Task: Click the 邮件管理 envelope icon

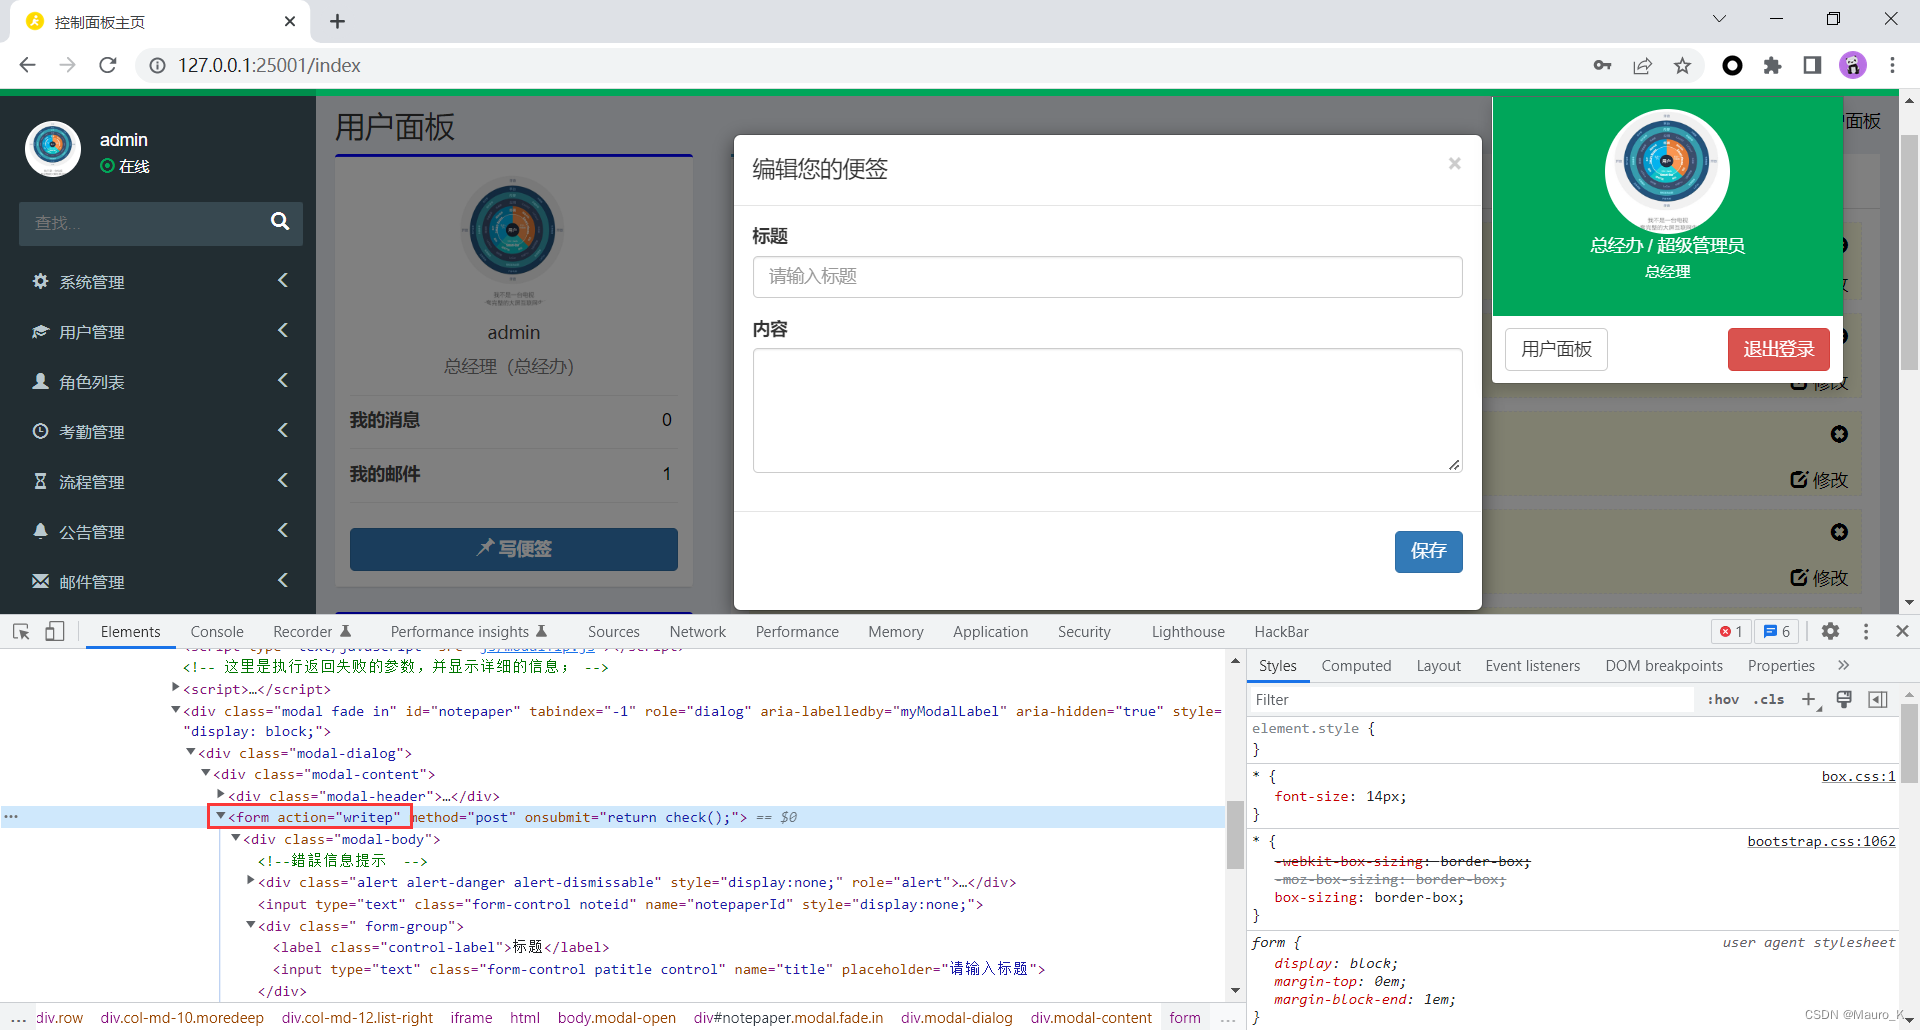Action: tap(40, 581)
